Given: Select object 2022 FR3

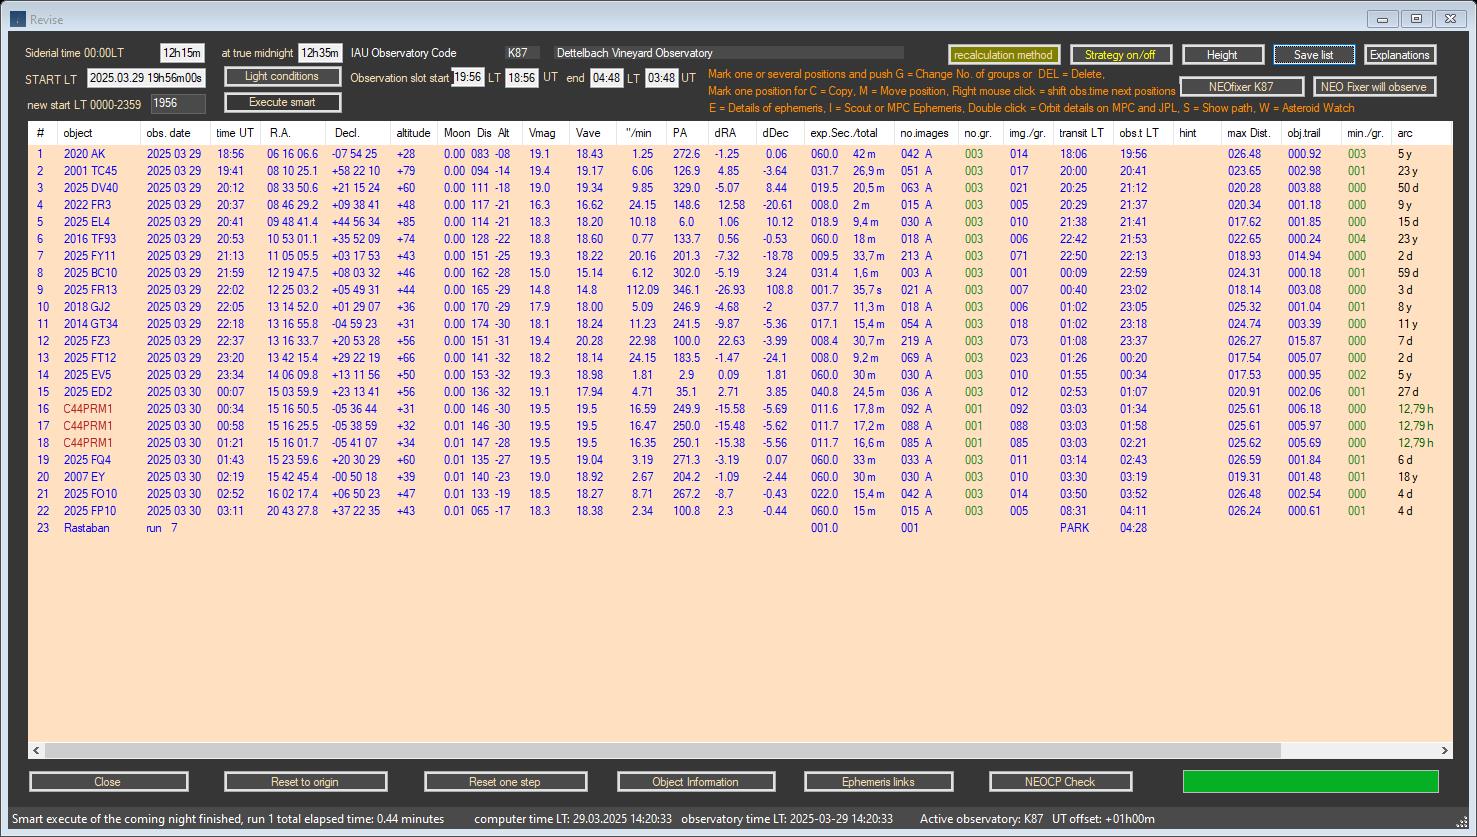Looking at the screenshot, I should pos(87,205).
